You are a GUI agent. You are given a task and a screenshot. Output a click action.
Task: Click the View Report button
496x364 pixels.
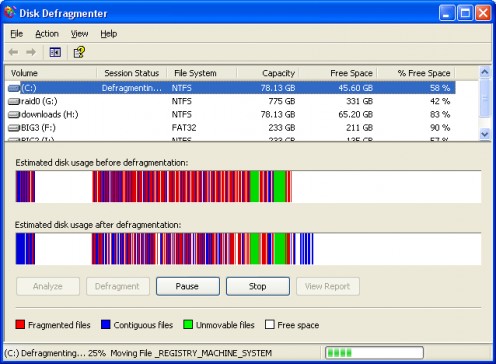[x=328, y=286]
